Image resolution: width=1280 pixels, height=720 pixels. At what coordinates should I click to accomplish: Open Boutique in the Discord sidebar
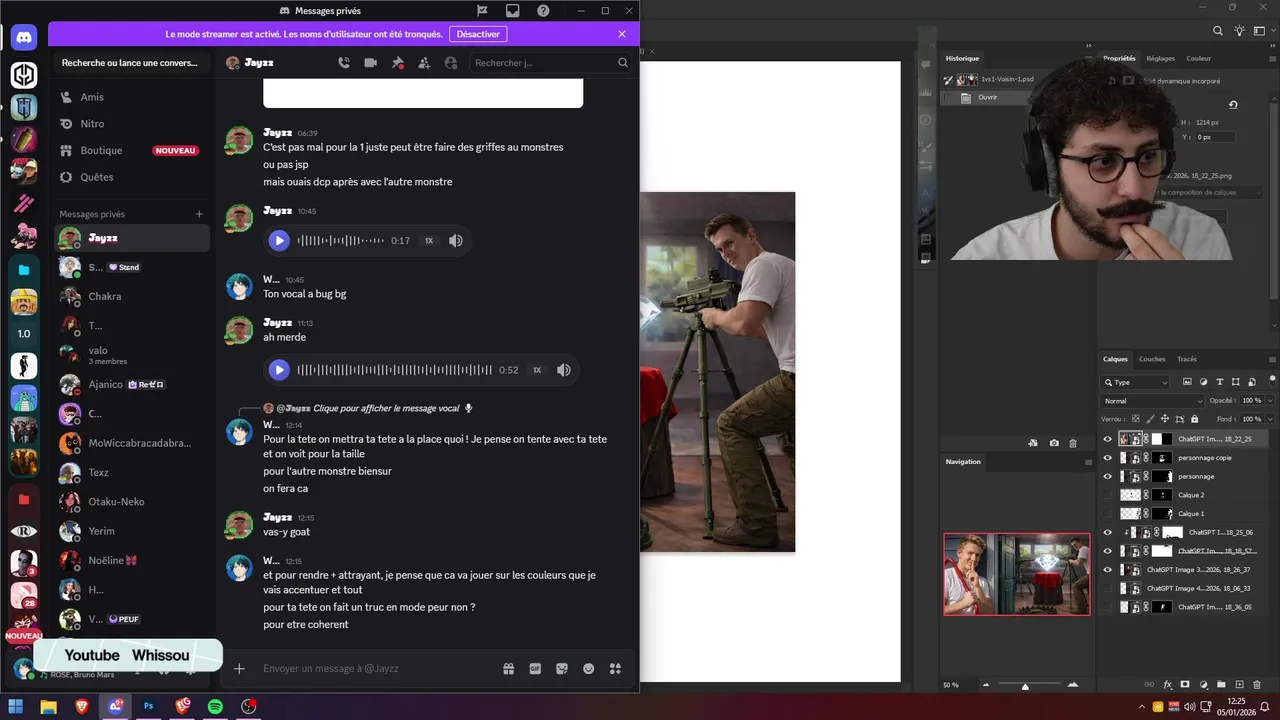point(130,150)
